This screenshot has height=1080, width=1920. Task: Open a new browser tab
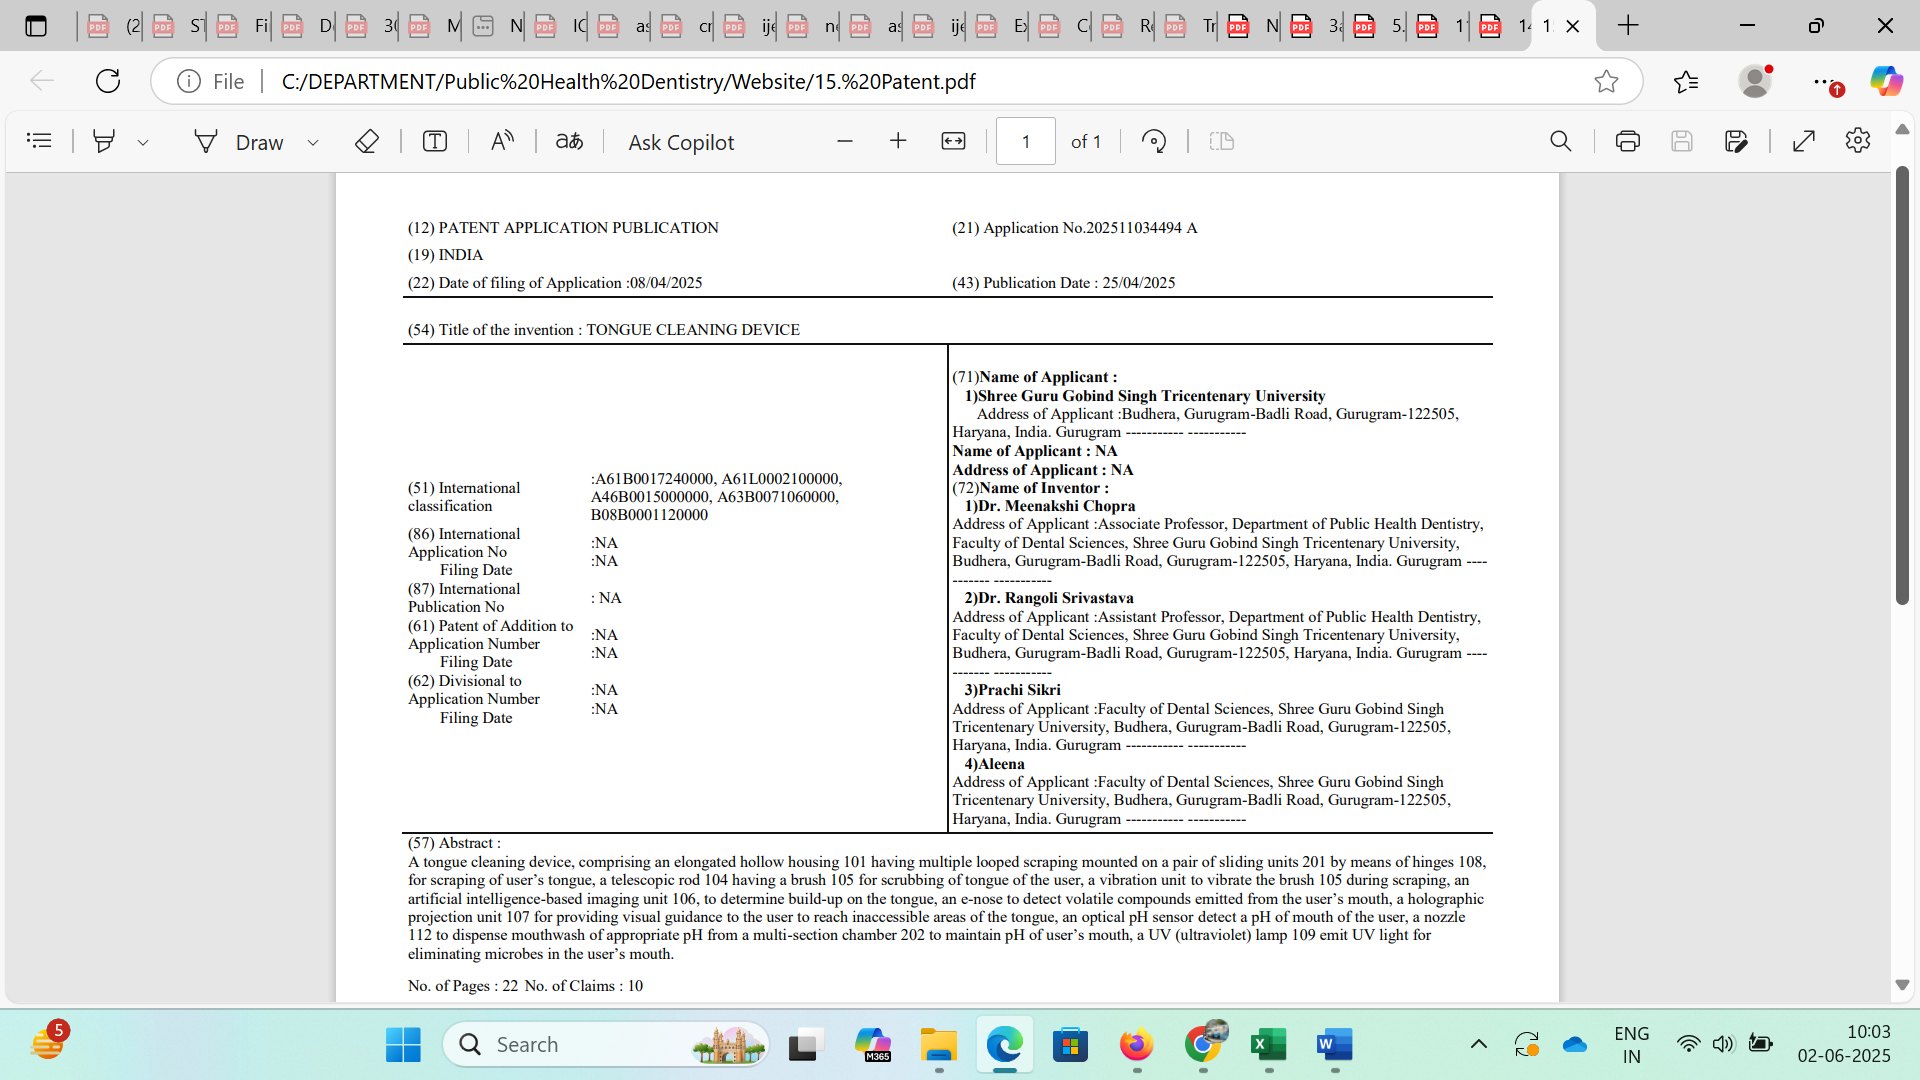(1628, 26)
